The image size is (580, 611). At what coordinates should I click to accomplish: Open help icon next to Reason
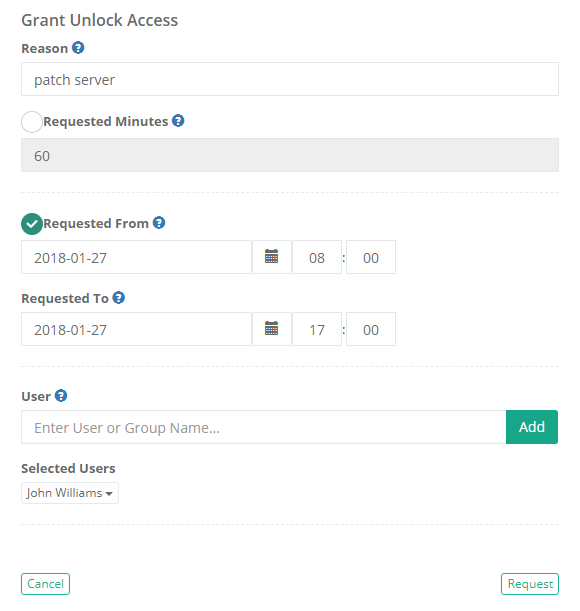(x=78, y=48)
